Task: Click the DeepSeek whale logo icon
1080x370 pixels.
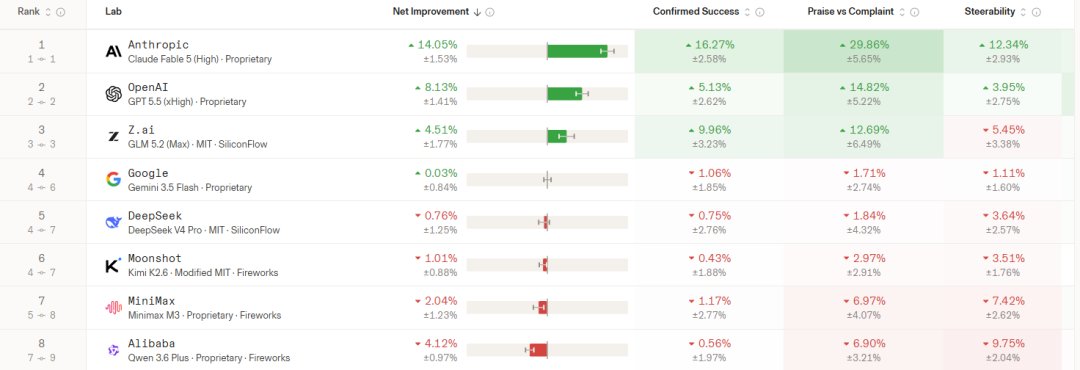Action: (x=114, y=222)
